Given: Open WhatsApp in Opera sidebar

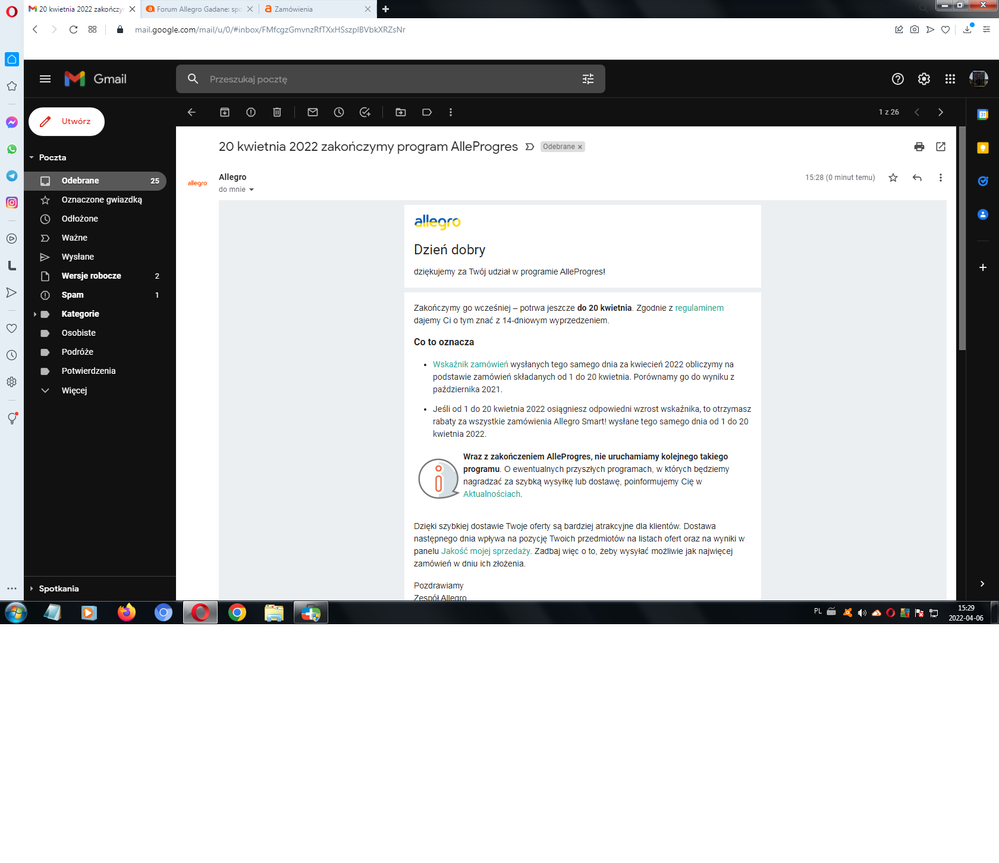Looking at the screenshot, I should pos(11,149).
